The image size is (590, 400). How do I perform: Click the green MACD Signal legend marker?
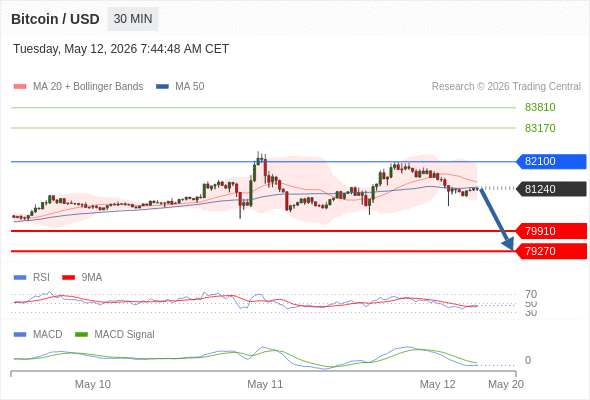[x=81, y=335]
